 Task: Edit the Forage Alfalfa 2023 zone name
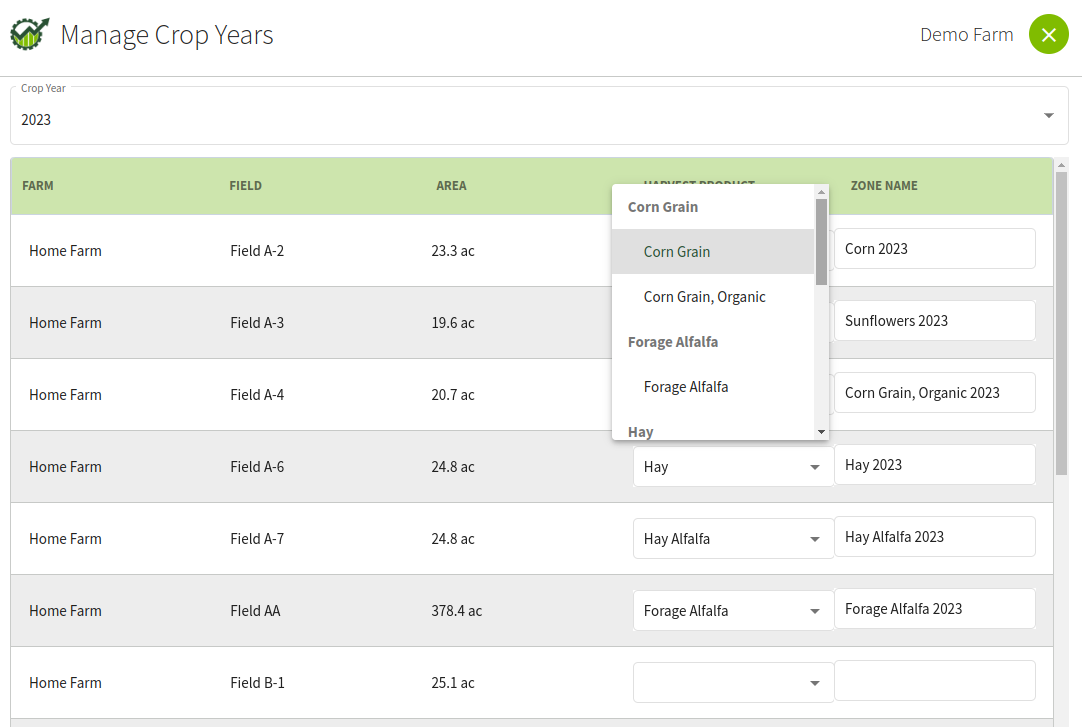[x=934, y=608]
